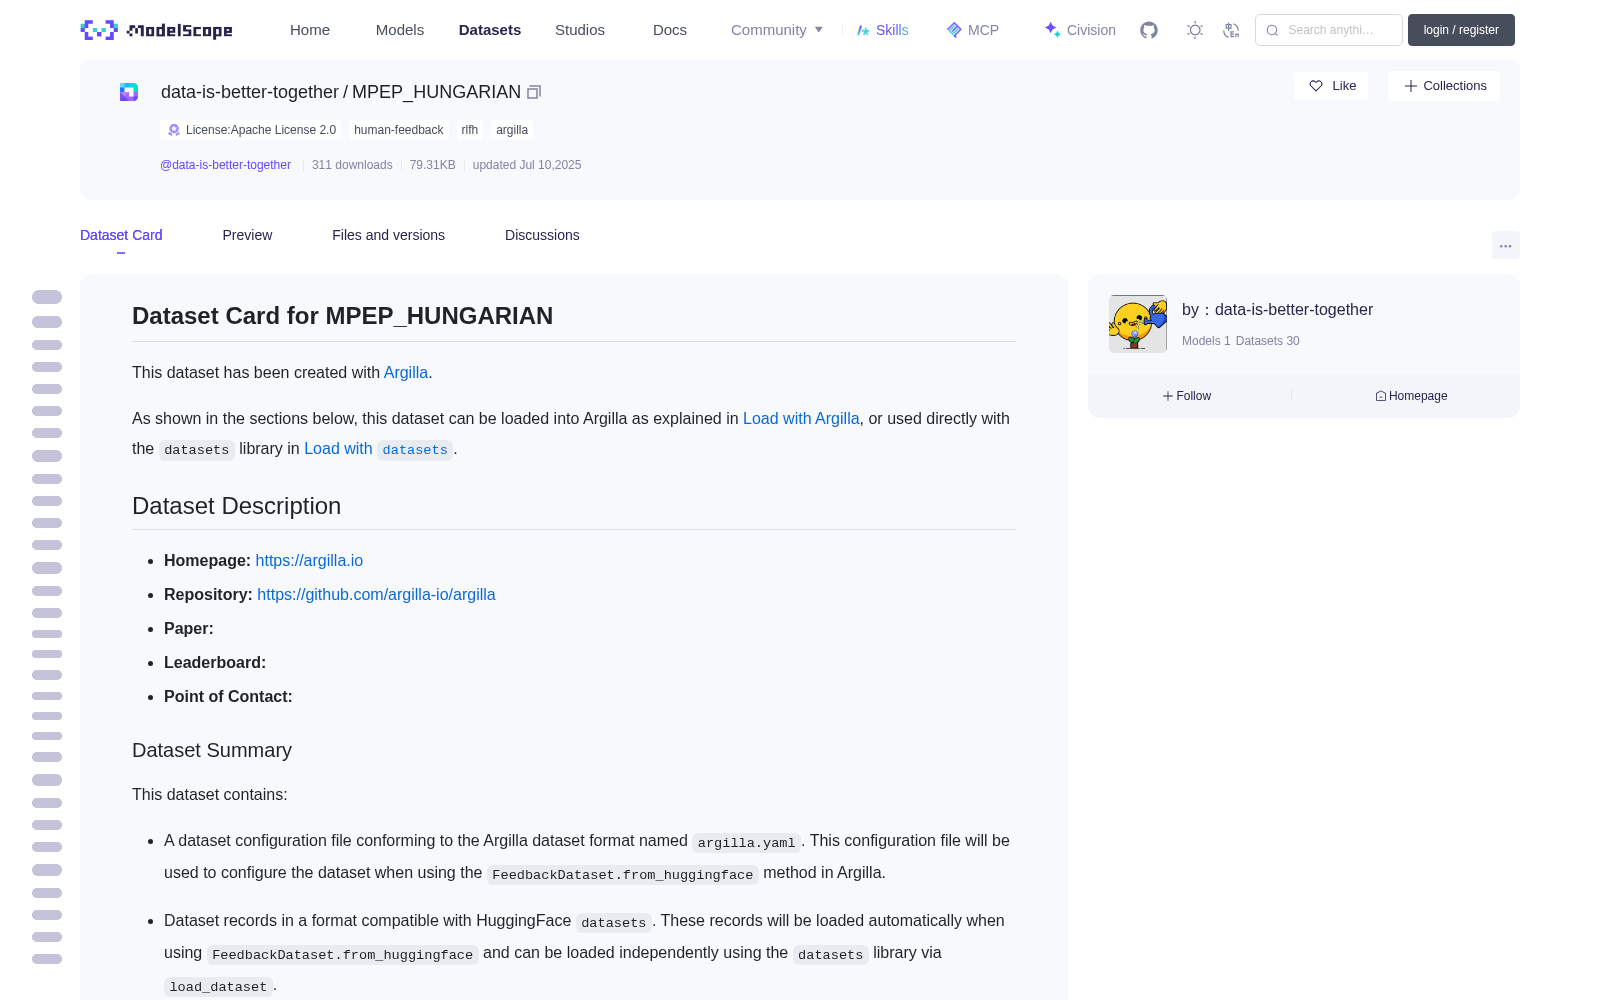Click 'Models 1' in author card
The height and width of the screenshot is (1000, 1600).
1206,341
